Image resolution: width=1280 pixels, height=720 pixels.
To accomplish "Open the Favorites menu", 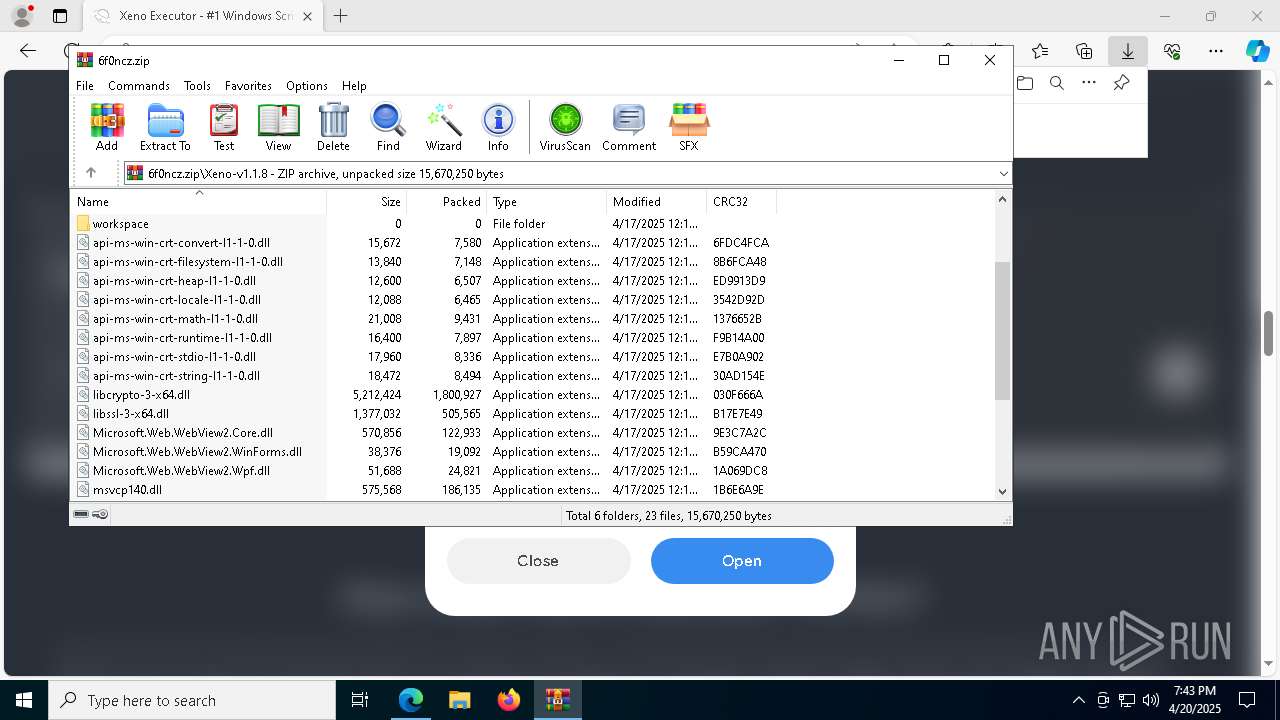I will 248,86.
